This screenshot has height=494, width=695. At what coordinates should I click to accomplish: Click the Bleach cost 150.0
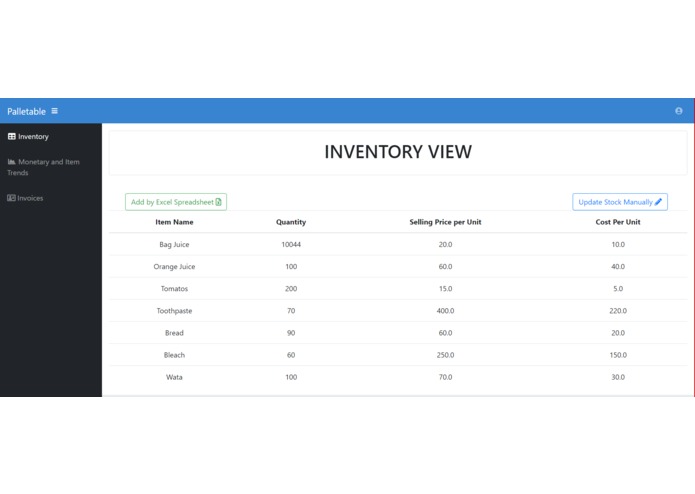pyautogui.click(x=618, y=355)
